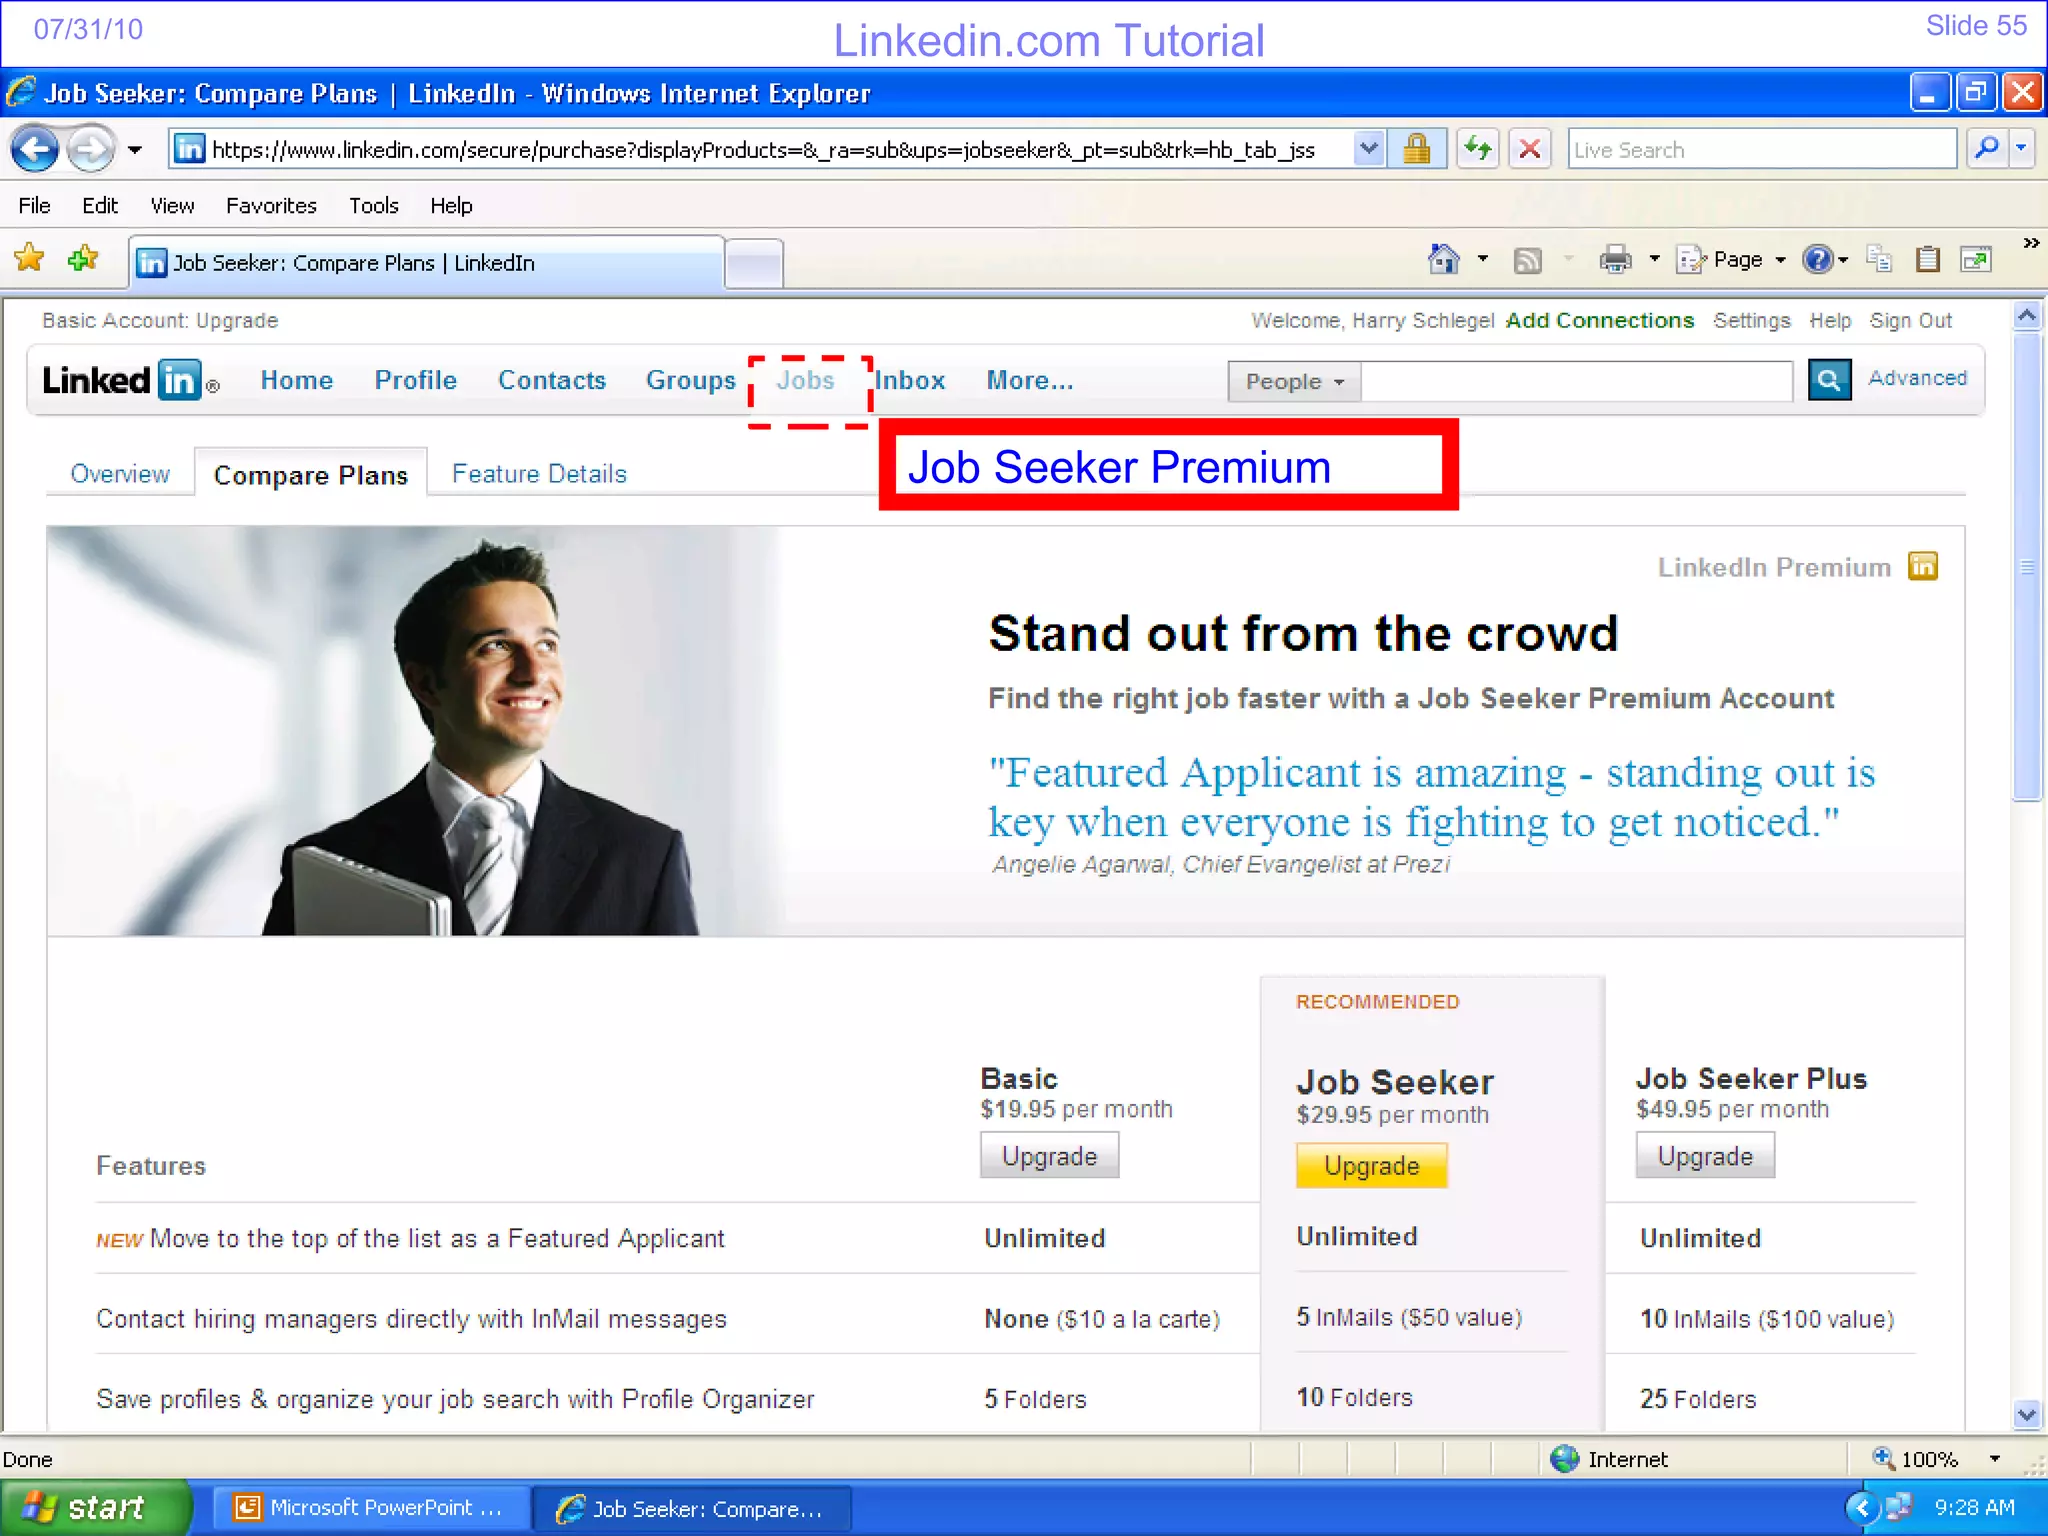The width and height of the screenshot is (2048, 1536).
Task: Expand the More... nav menu
Action: (x=1030, y=380)
